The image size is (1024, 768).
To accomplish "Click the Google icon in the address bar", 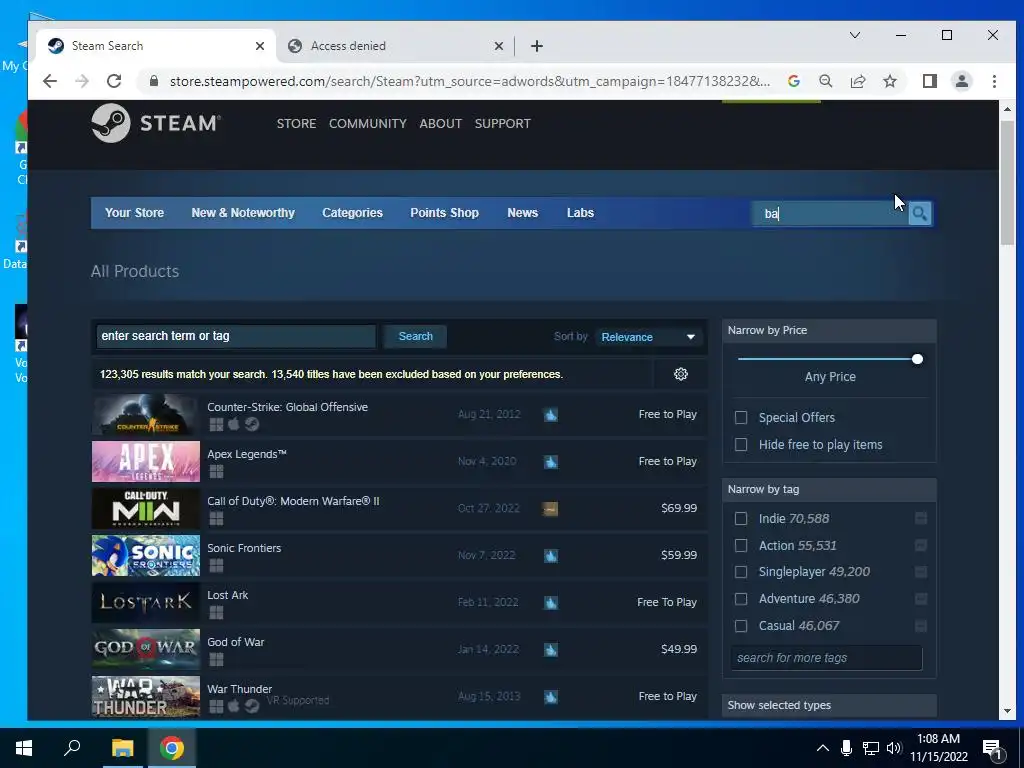I will (x=793, y=81).
